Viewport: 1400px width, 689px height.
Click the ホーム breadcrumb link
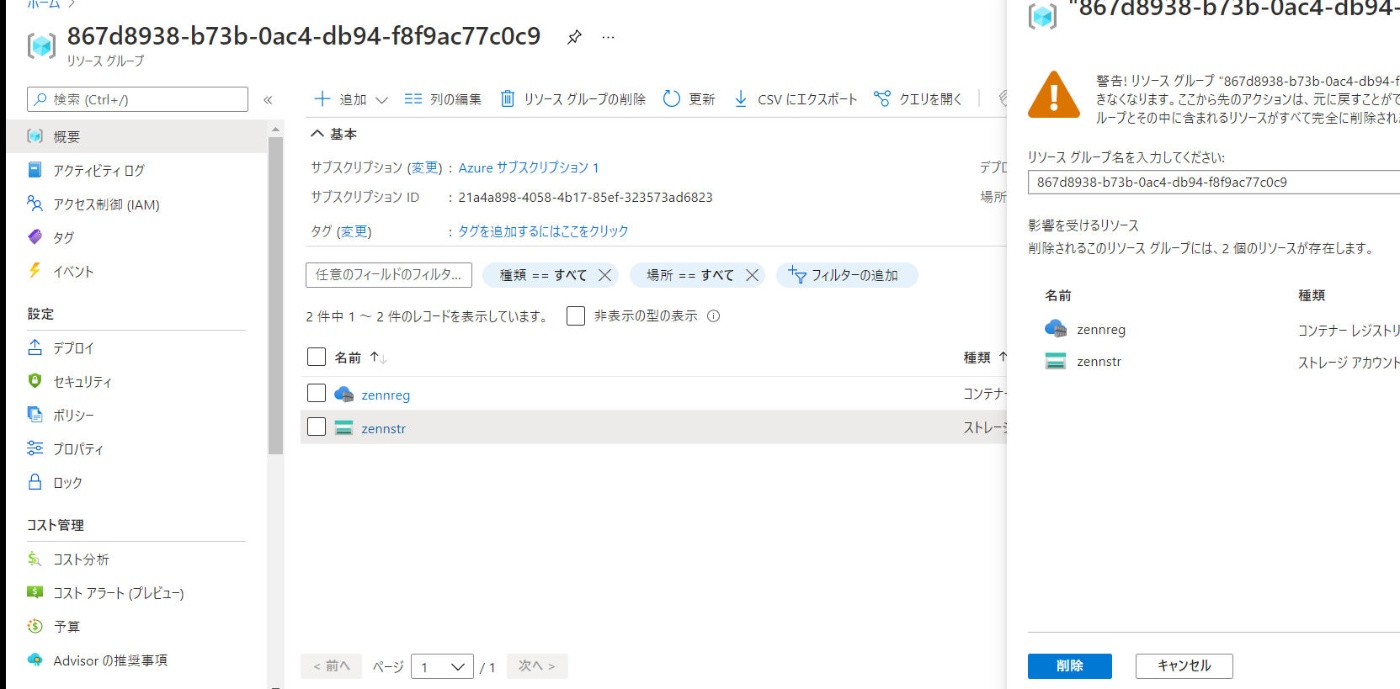pos(44,4)
